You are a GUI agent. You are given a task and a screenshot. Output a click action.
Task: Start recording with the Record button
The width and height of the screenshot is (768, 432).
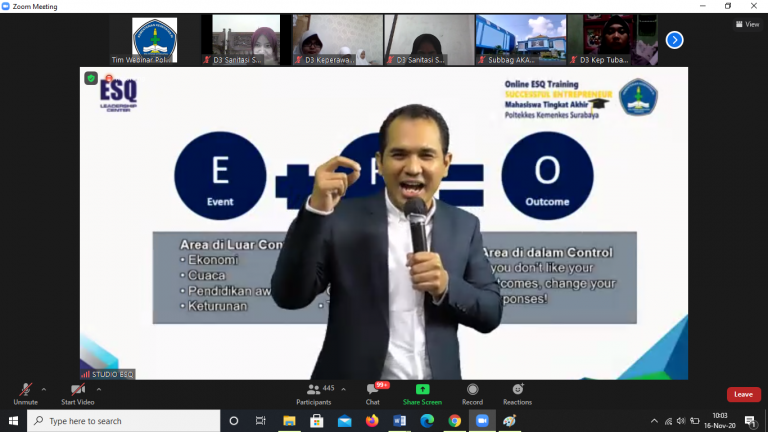coord(472,392)
